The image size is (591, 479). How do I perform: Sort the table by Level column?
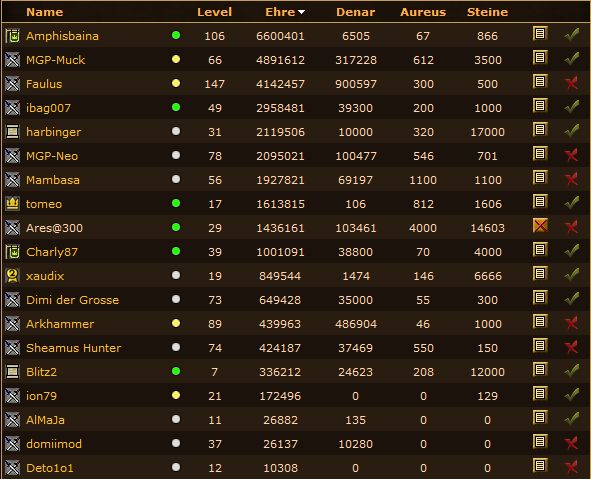coord(214,12)
